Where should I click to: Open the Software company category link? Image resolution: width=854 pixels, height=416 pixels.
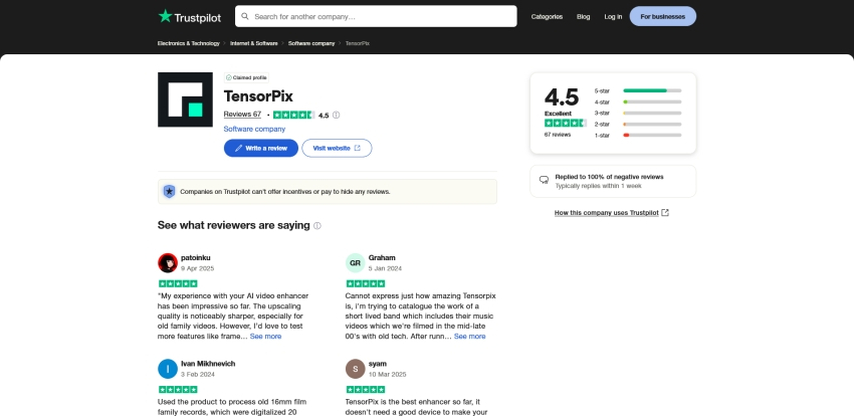tap(254, 129)
